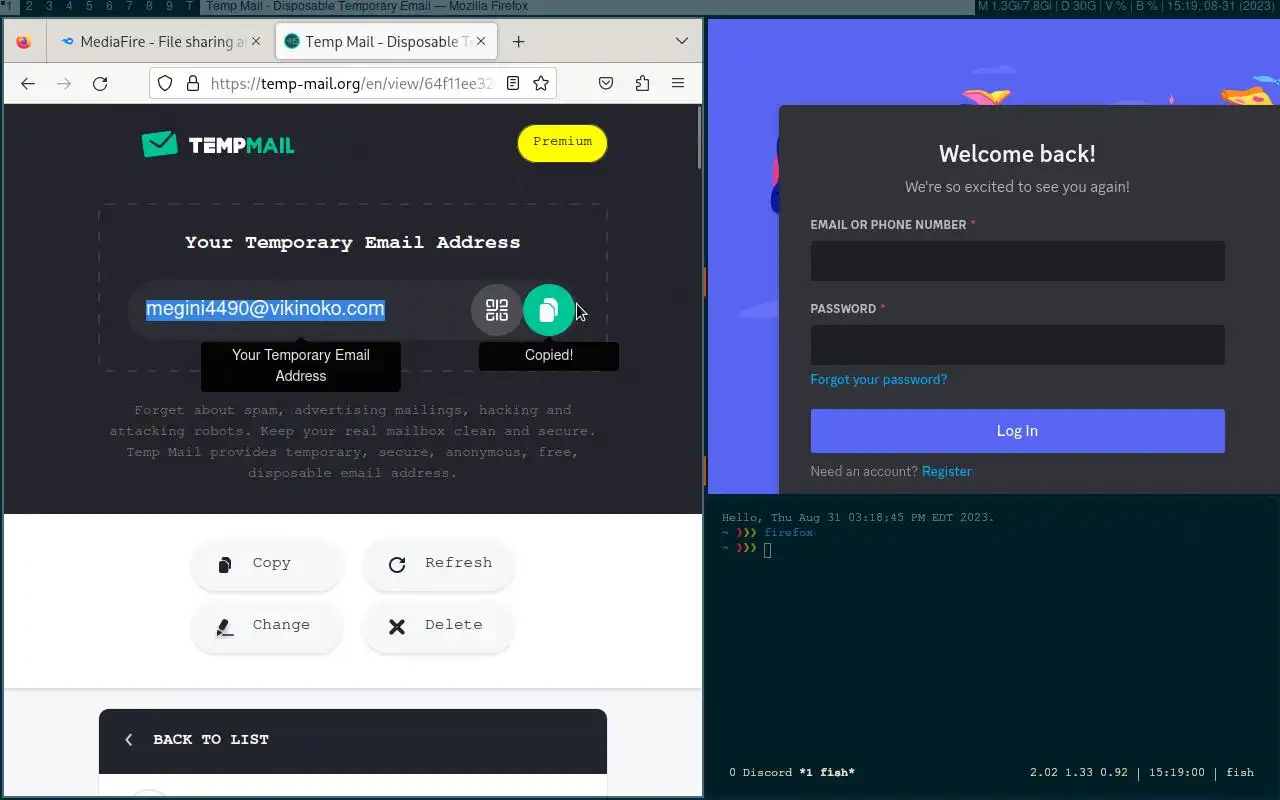Click the fish window in tmux status bar
Image resolution: width=1280 pixels, height=800 pixels.
[827, 773]
